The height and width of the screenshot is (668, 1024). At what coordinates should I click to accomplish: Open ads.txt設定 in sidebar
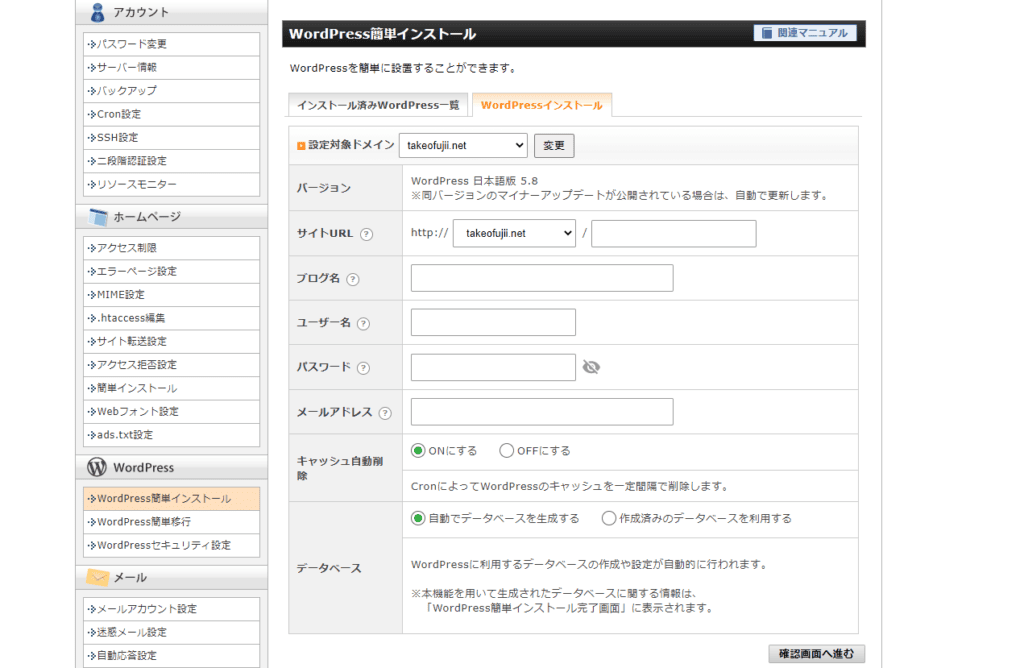[x=171, y=435]
